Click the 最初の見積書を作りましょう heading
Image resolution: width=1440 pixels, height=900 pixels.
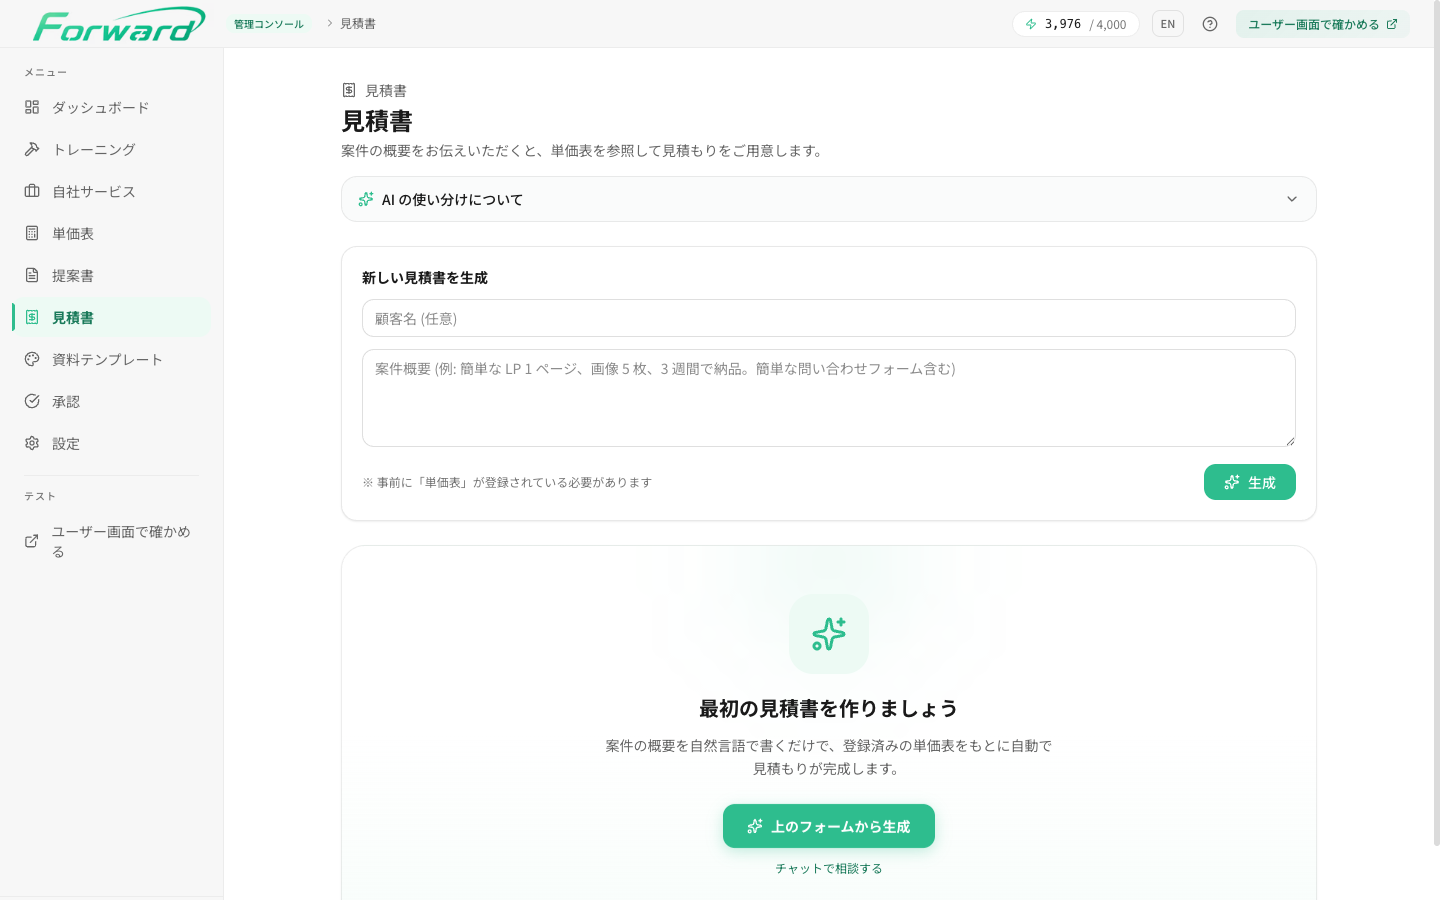coord(829,709)
